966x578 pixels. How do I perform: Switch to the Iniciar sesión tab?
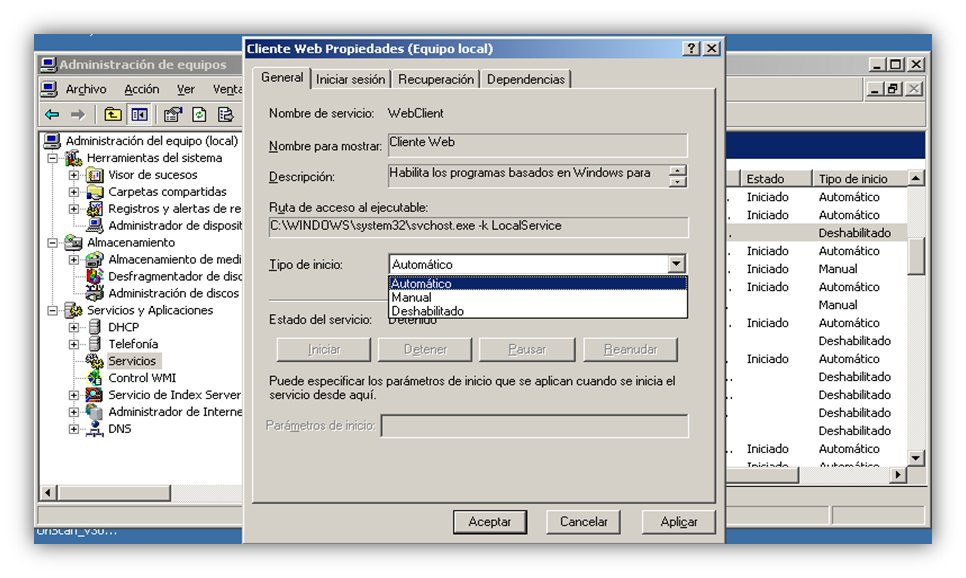point(351,79)
